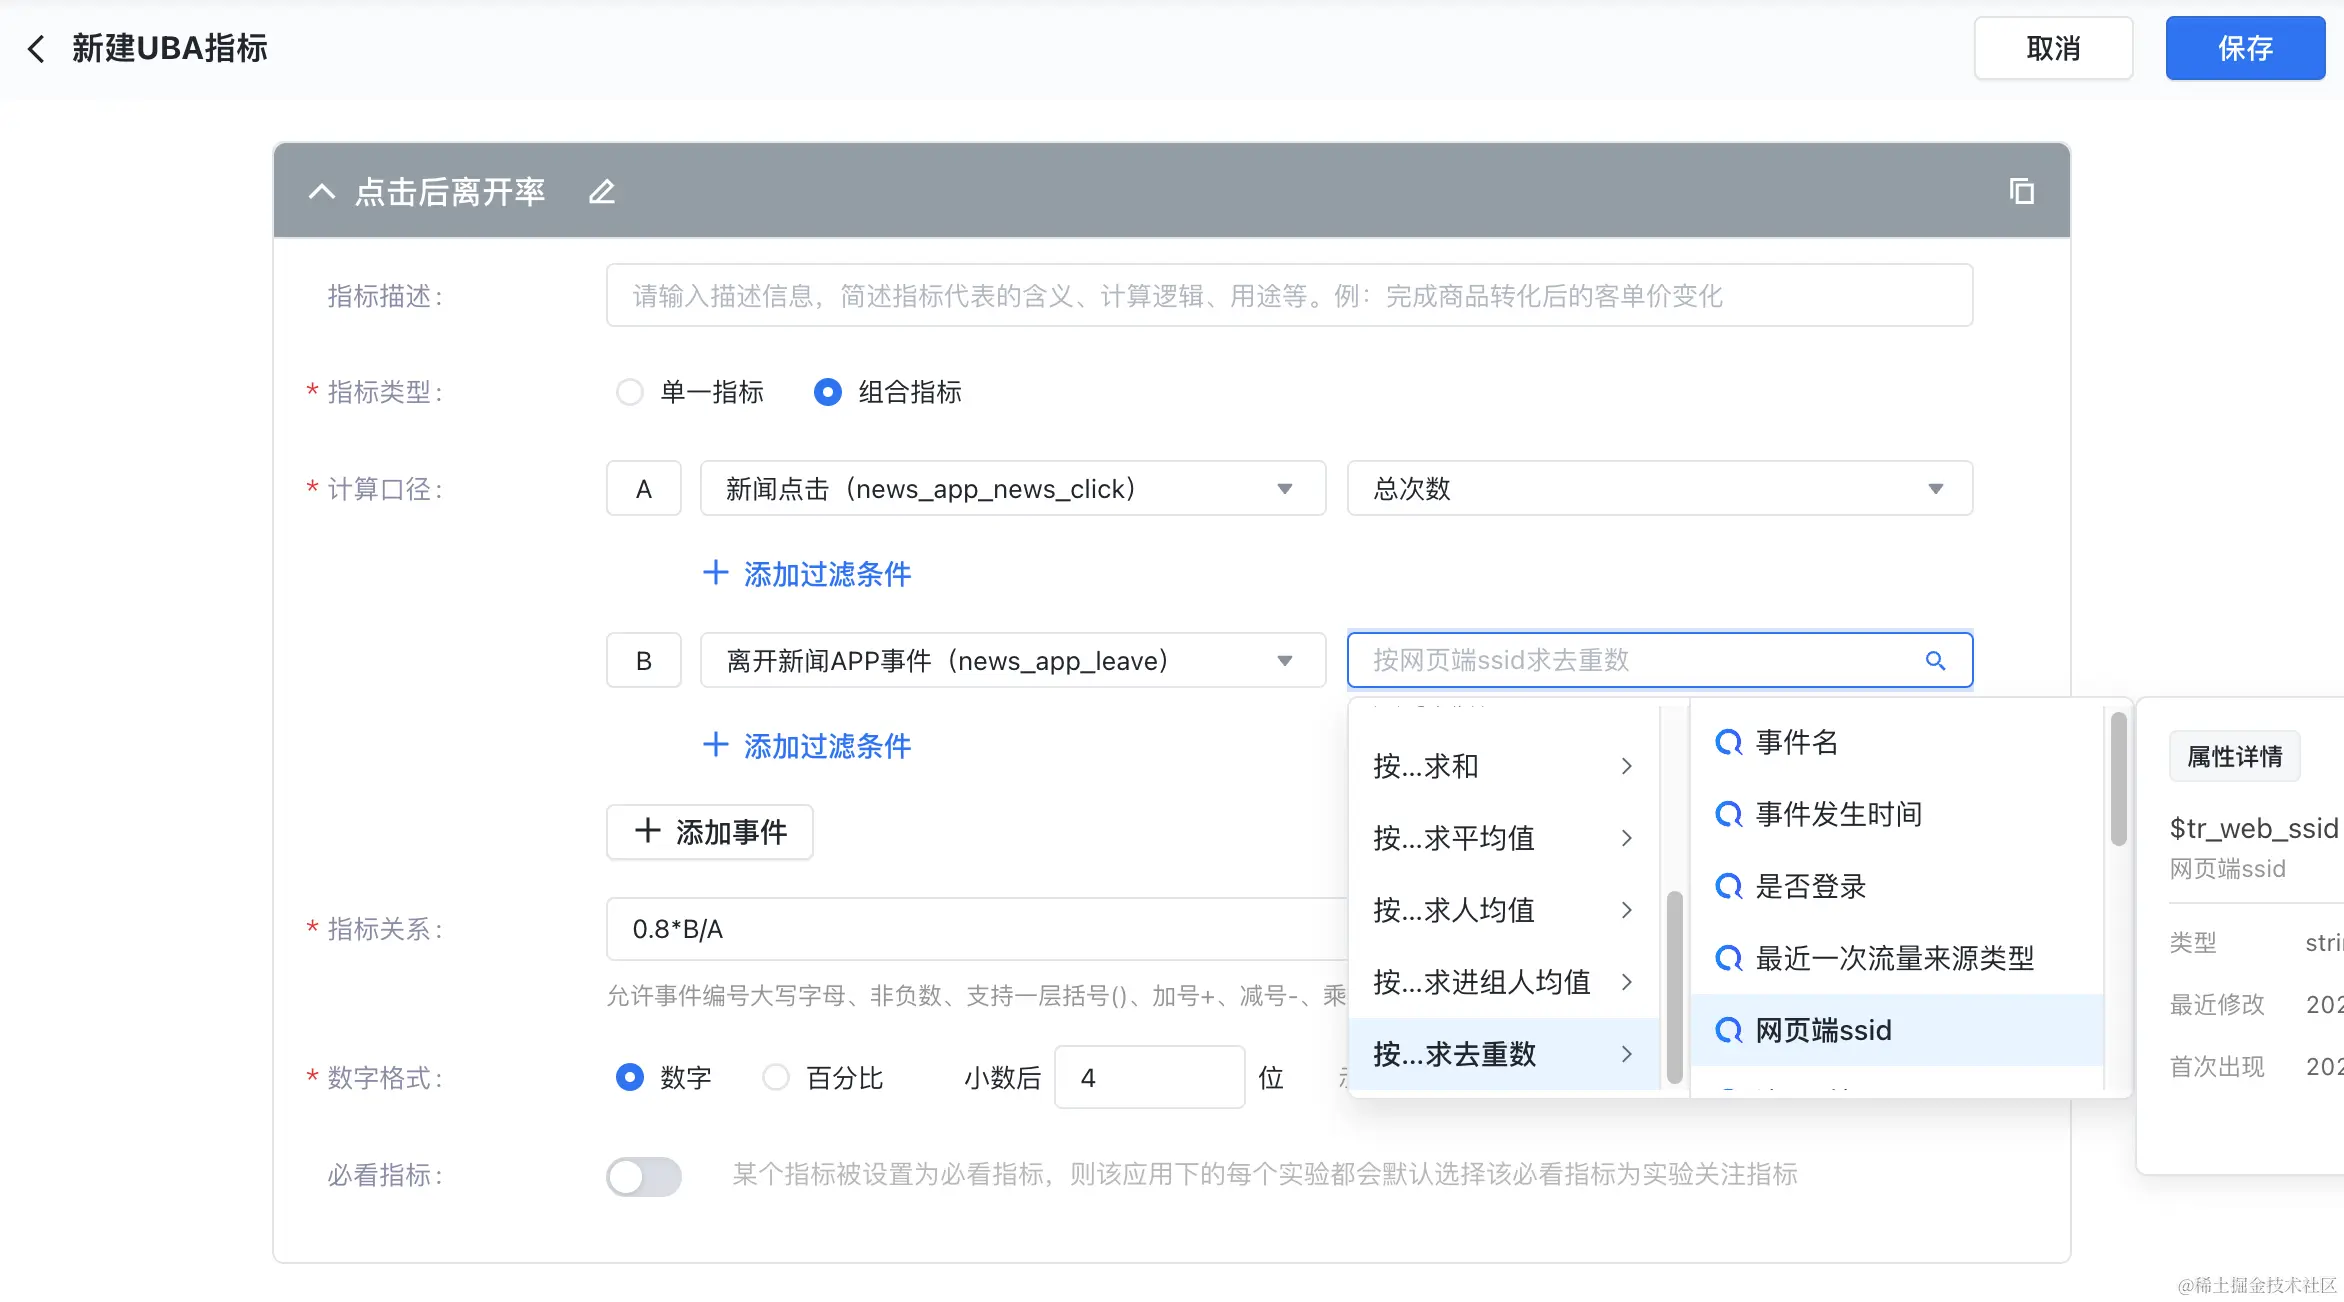
Task: Choose the 按...求平均值 menu option
Action: (1502, 838)
